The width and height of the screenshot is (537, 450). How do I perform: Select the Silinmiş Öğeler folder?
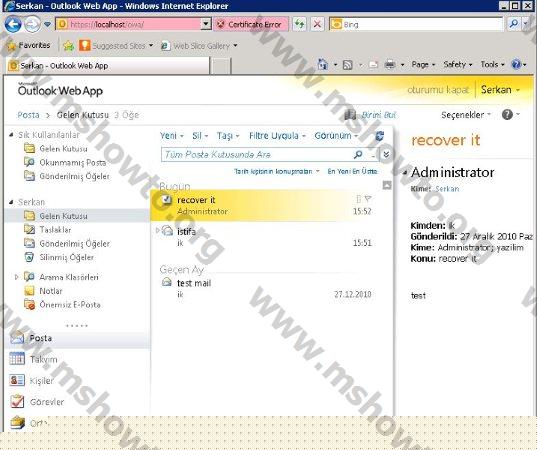[66, 257]
